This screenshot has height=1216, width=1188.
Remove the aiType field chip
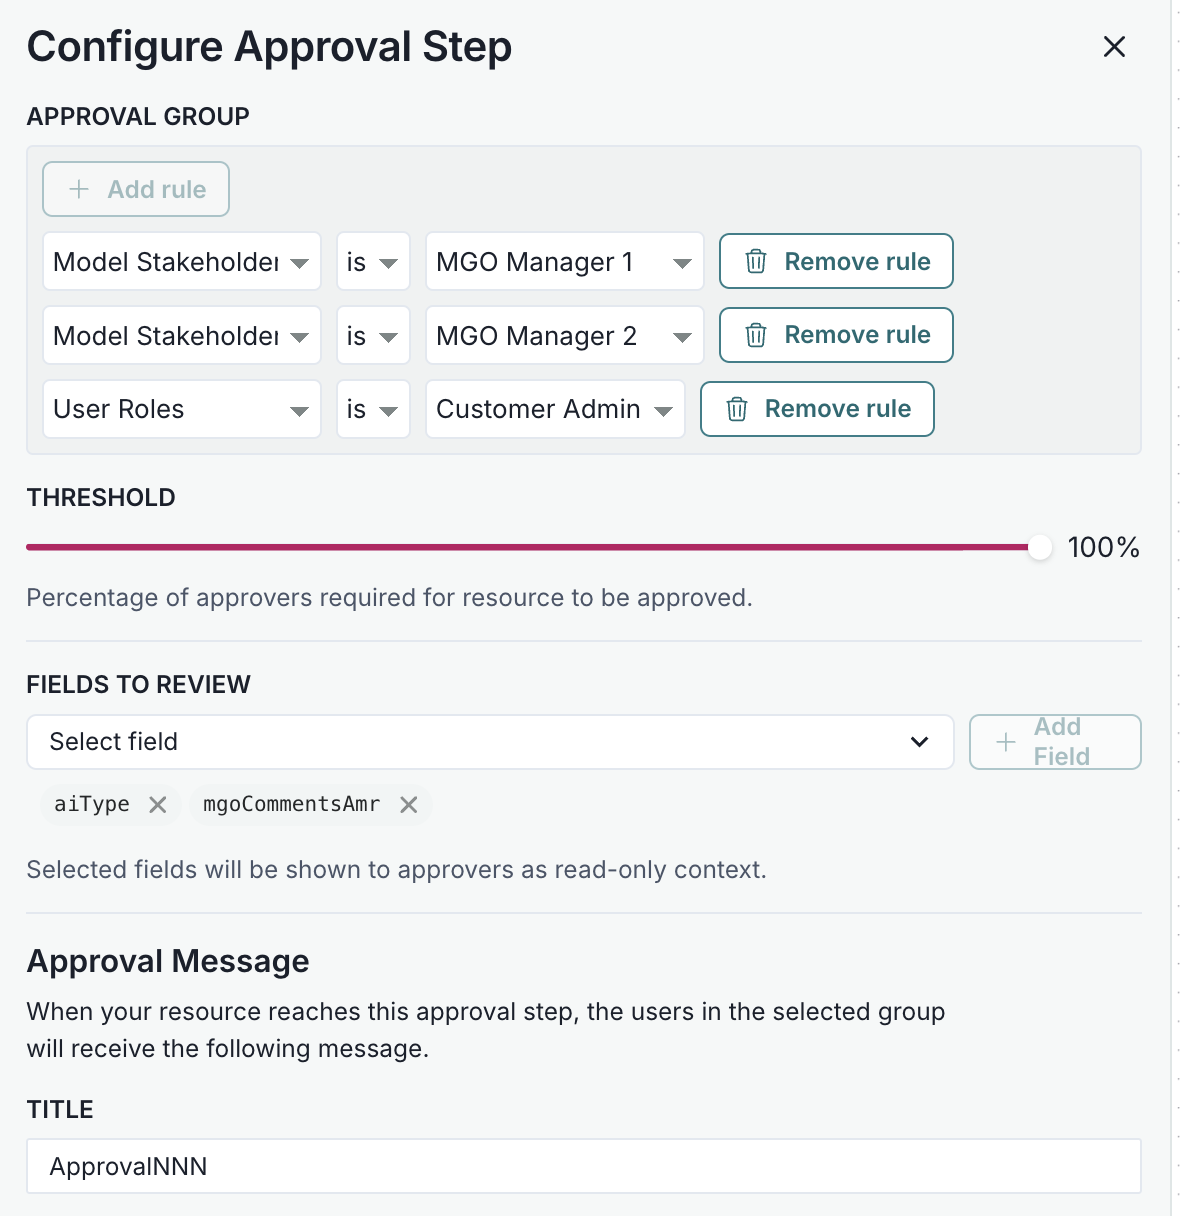157,804
